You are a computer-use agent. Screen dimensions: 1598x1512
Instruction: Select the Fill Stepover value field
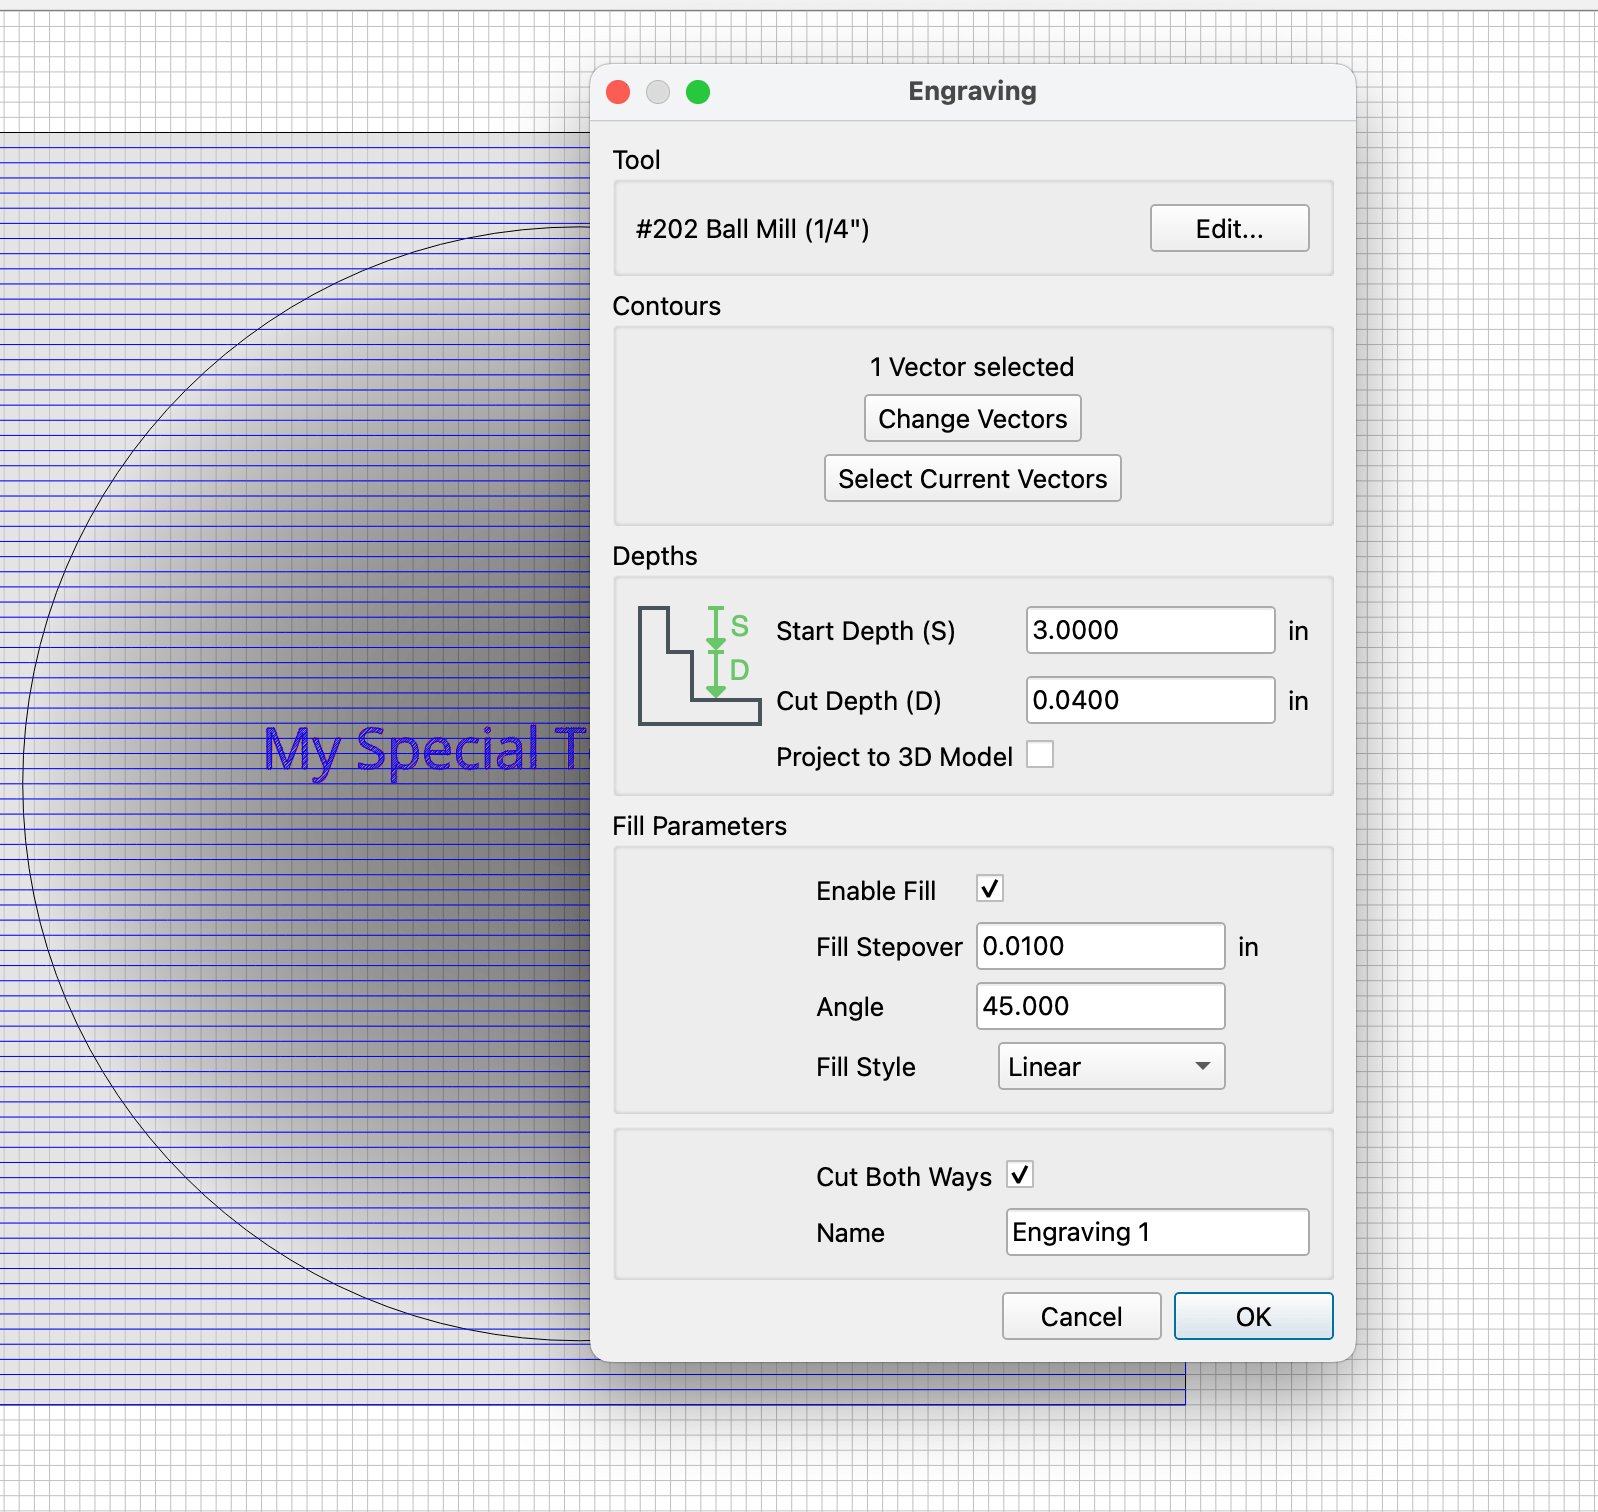pyautogui.click(x=1100, y=946)
